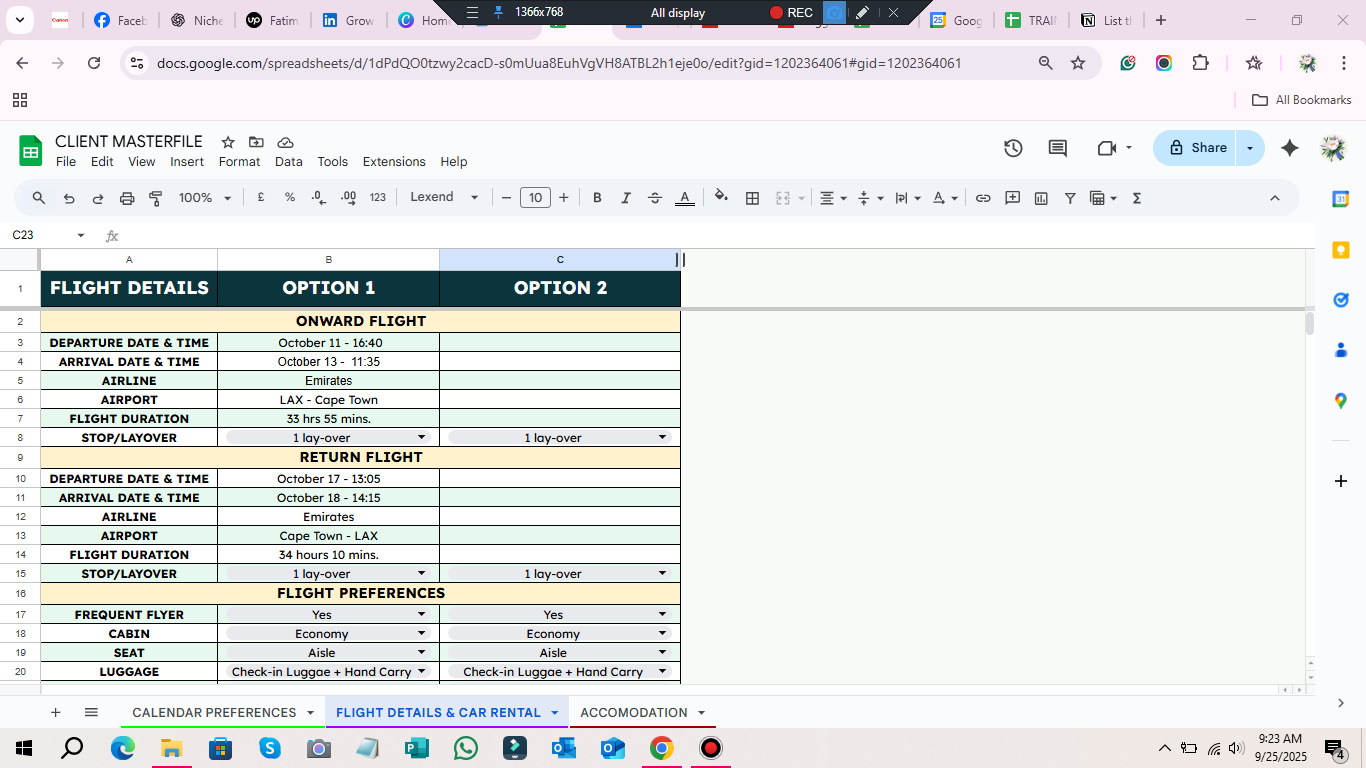Toggle bold formatting
The height and width of the screenshot is (768, 1366).
[x=597, y=198]
